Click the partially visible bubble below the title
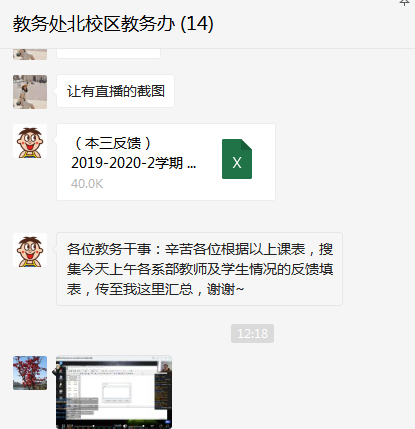Screen dimensions: 415x429 tap(108, 53)
